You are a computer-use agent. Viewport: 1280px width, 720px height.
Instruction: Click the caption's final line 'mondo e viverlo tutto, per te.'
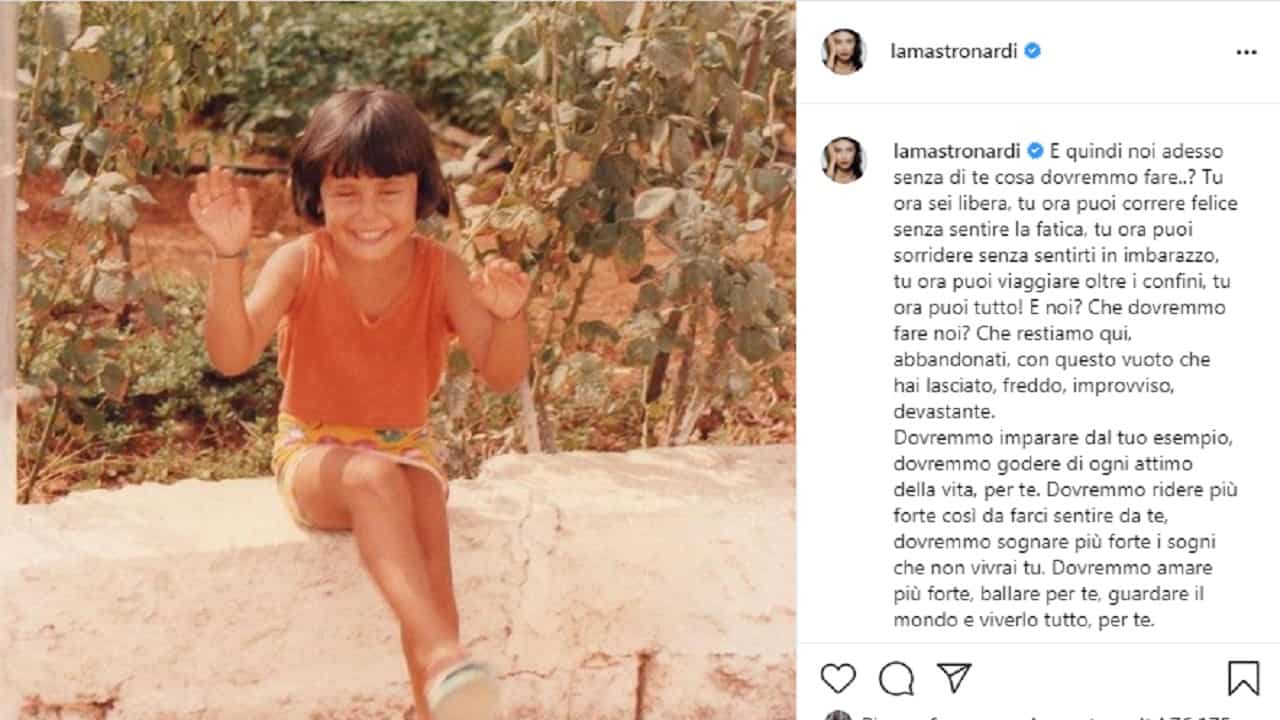pyautogui.click(x=1024, y=619)
